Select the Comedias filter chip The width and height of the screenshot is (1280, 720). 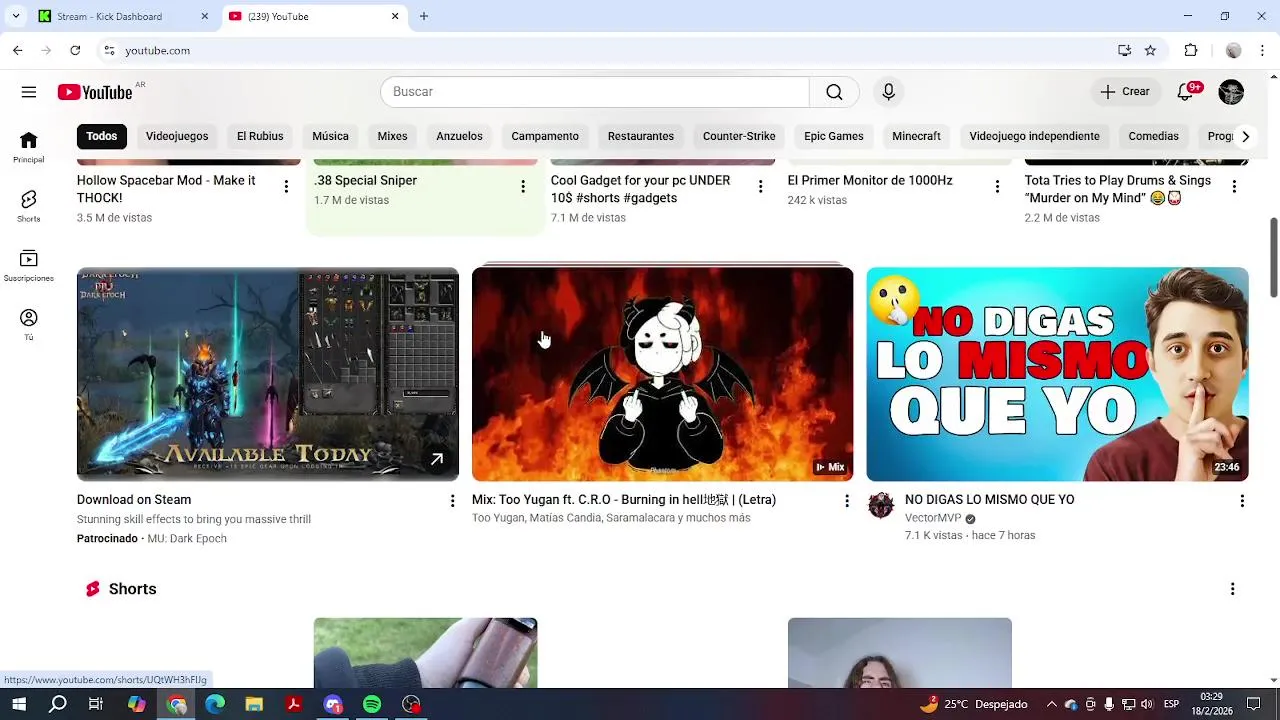[x=1153, y=136]
